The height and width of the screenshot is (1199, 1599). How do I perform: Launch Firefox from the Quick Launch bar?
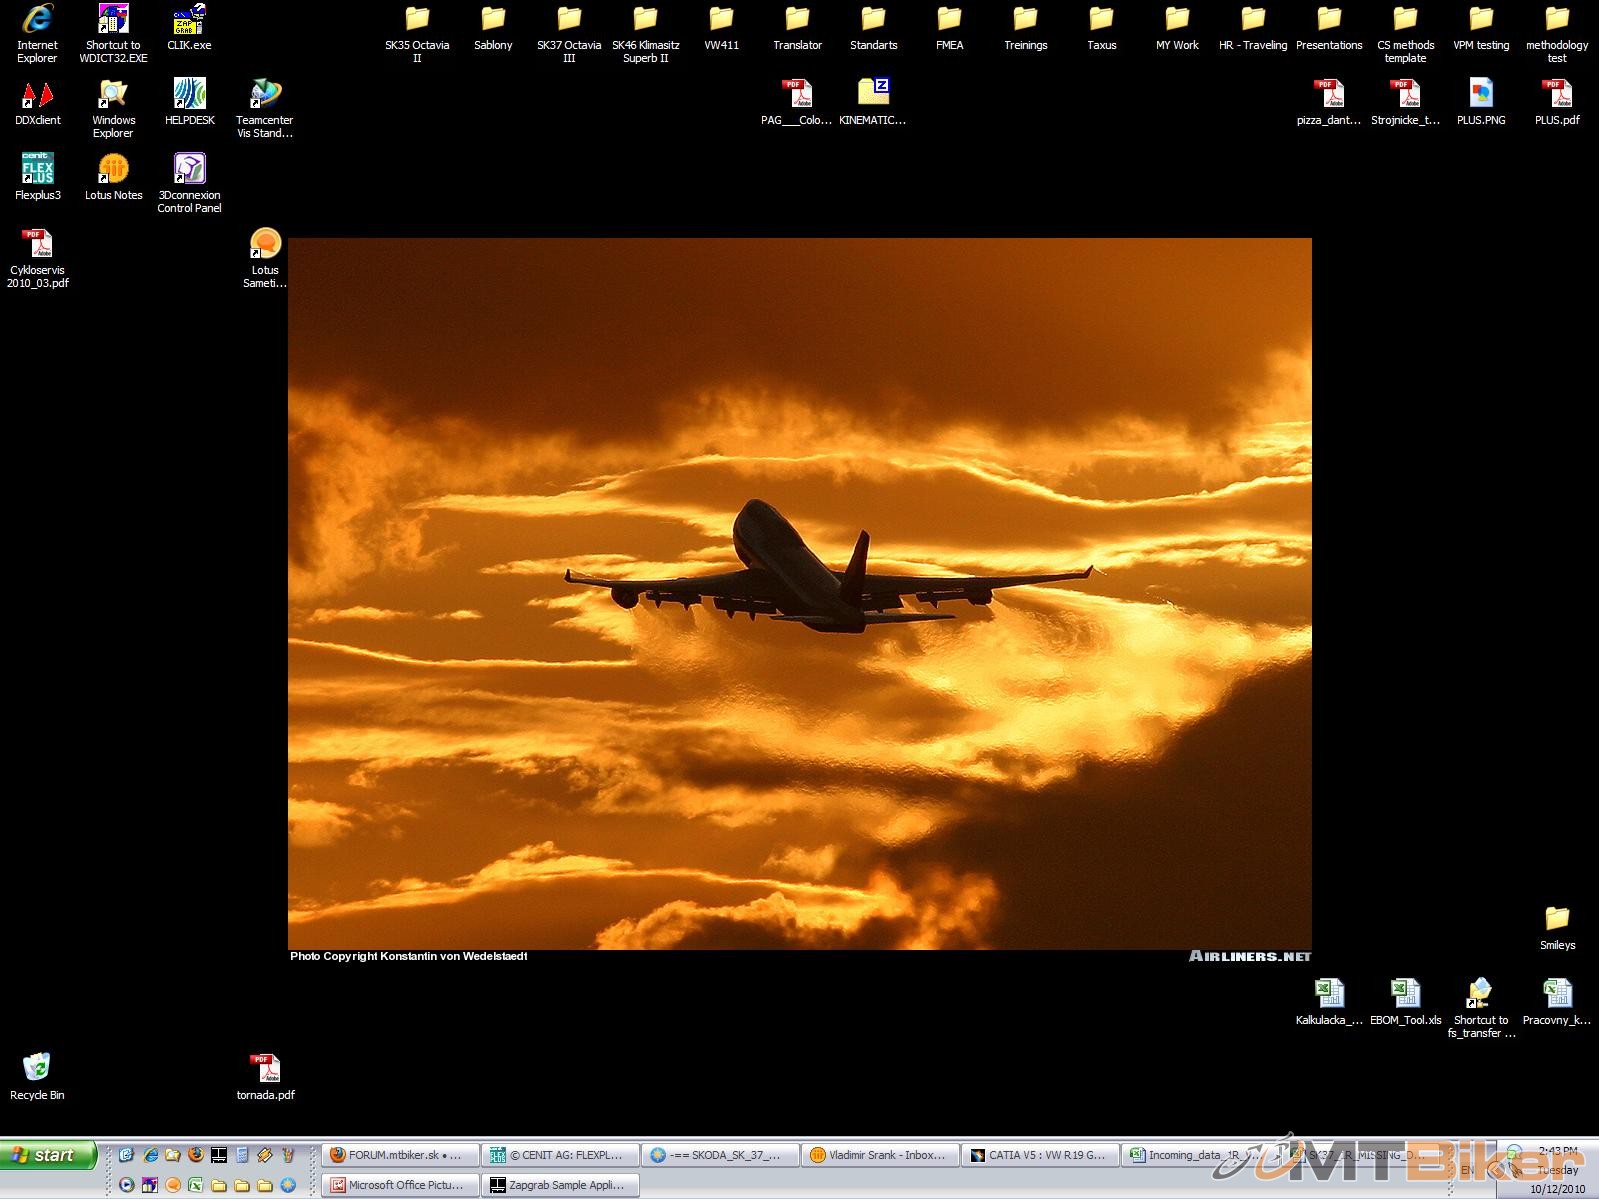click(x=196, y=1155)
